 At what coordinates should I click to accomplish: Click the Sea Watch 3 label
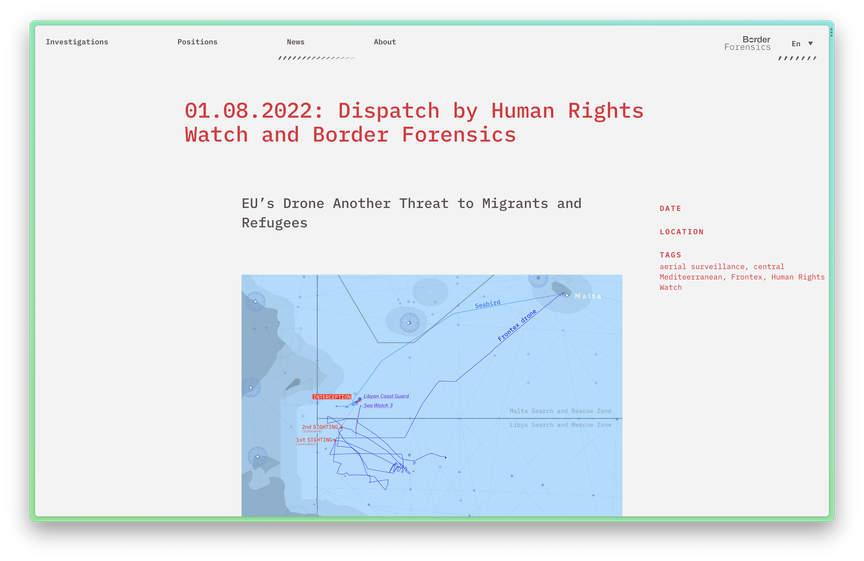coord(378,406)
